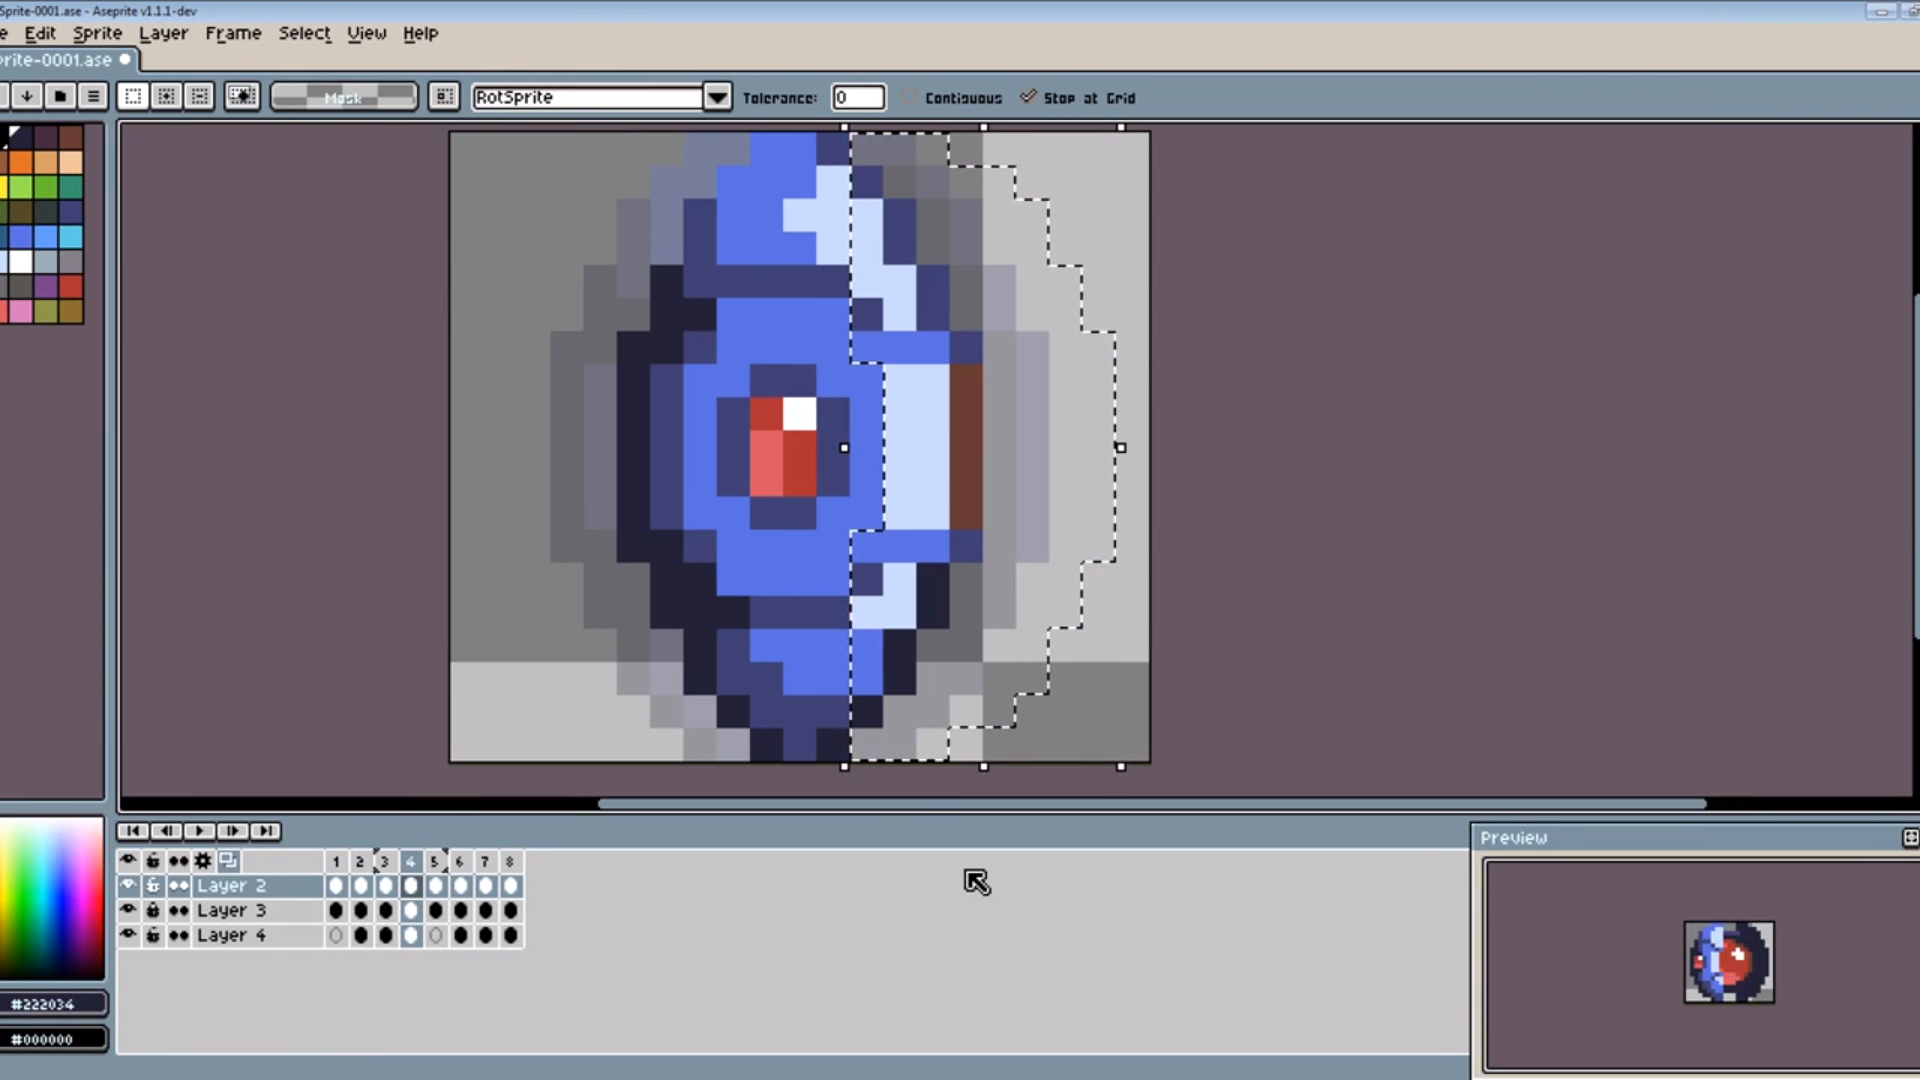Select Layer 3 in the timeline
The height and width of the screenshot is (1080, 1920).
[257, 910]
